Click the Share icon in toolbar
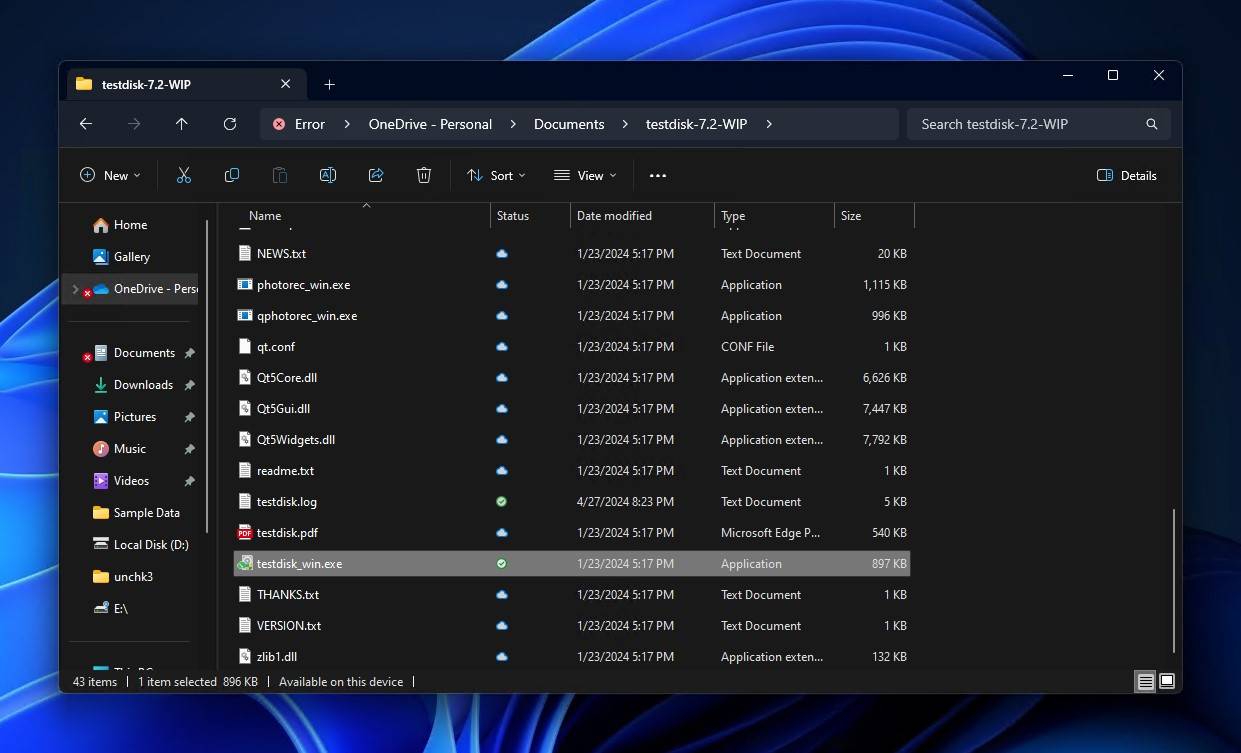The height and width of the screenshot is (753, 1241). tap(376, 175)
